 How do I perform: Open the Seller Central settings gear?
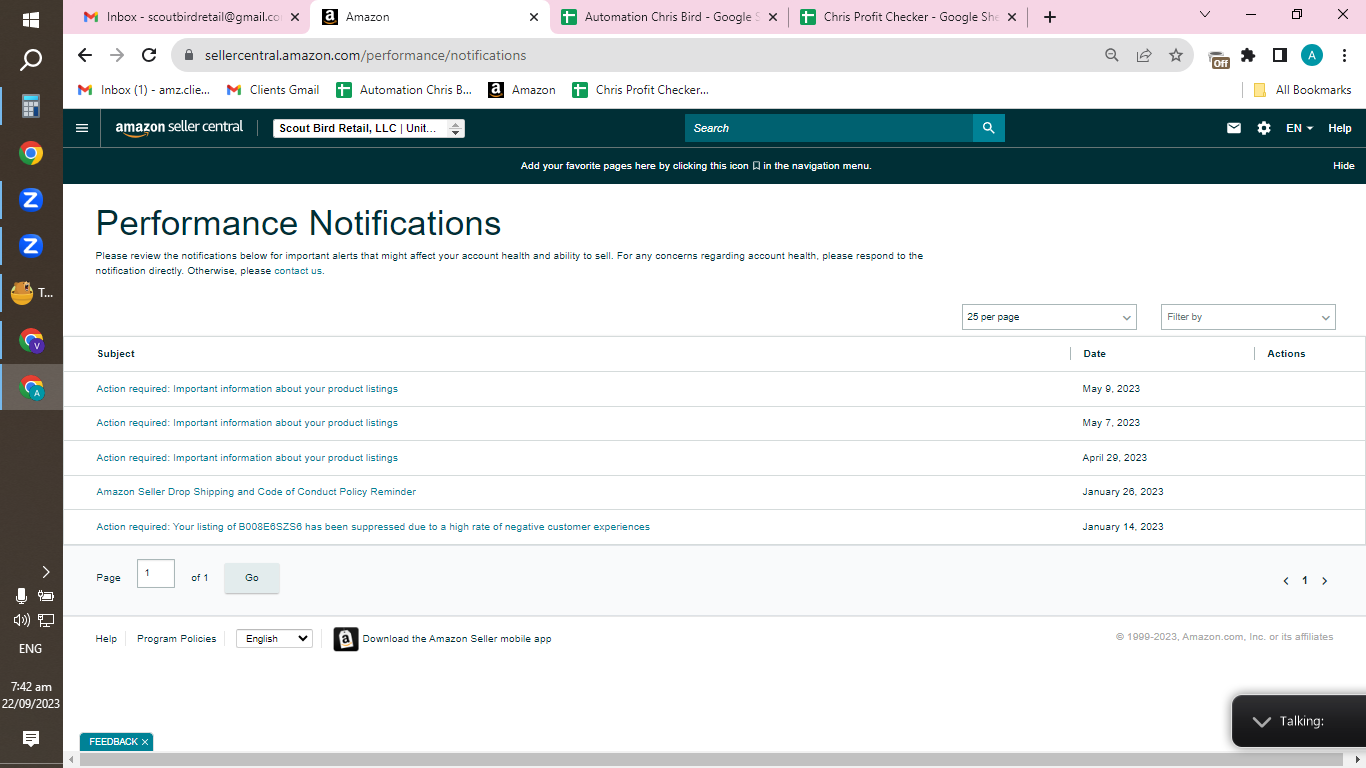click(x=1264, y=128)
